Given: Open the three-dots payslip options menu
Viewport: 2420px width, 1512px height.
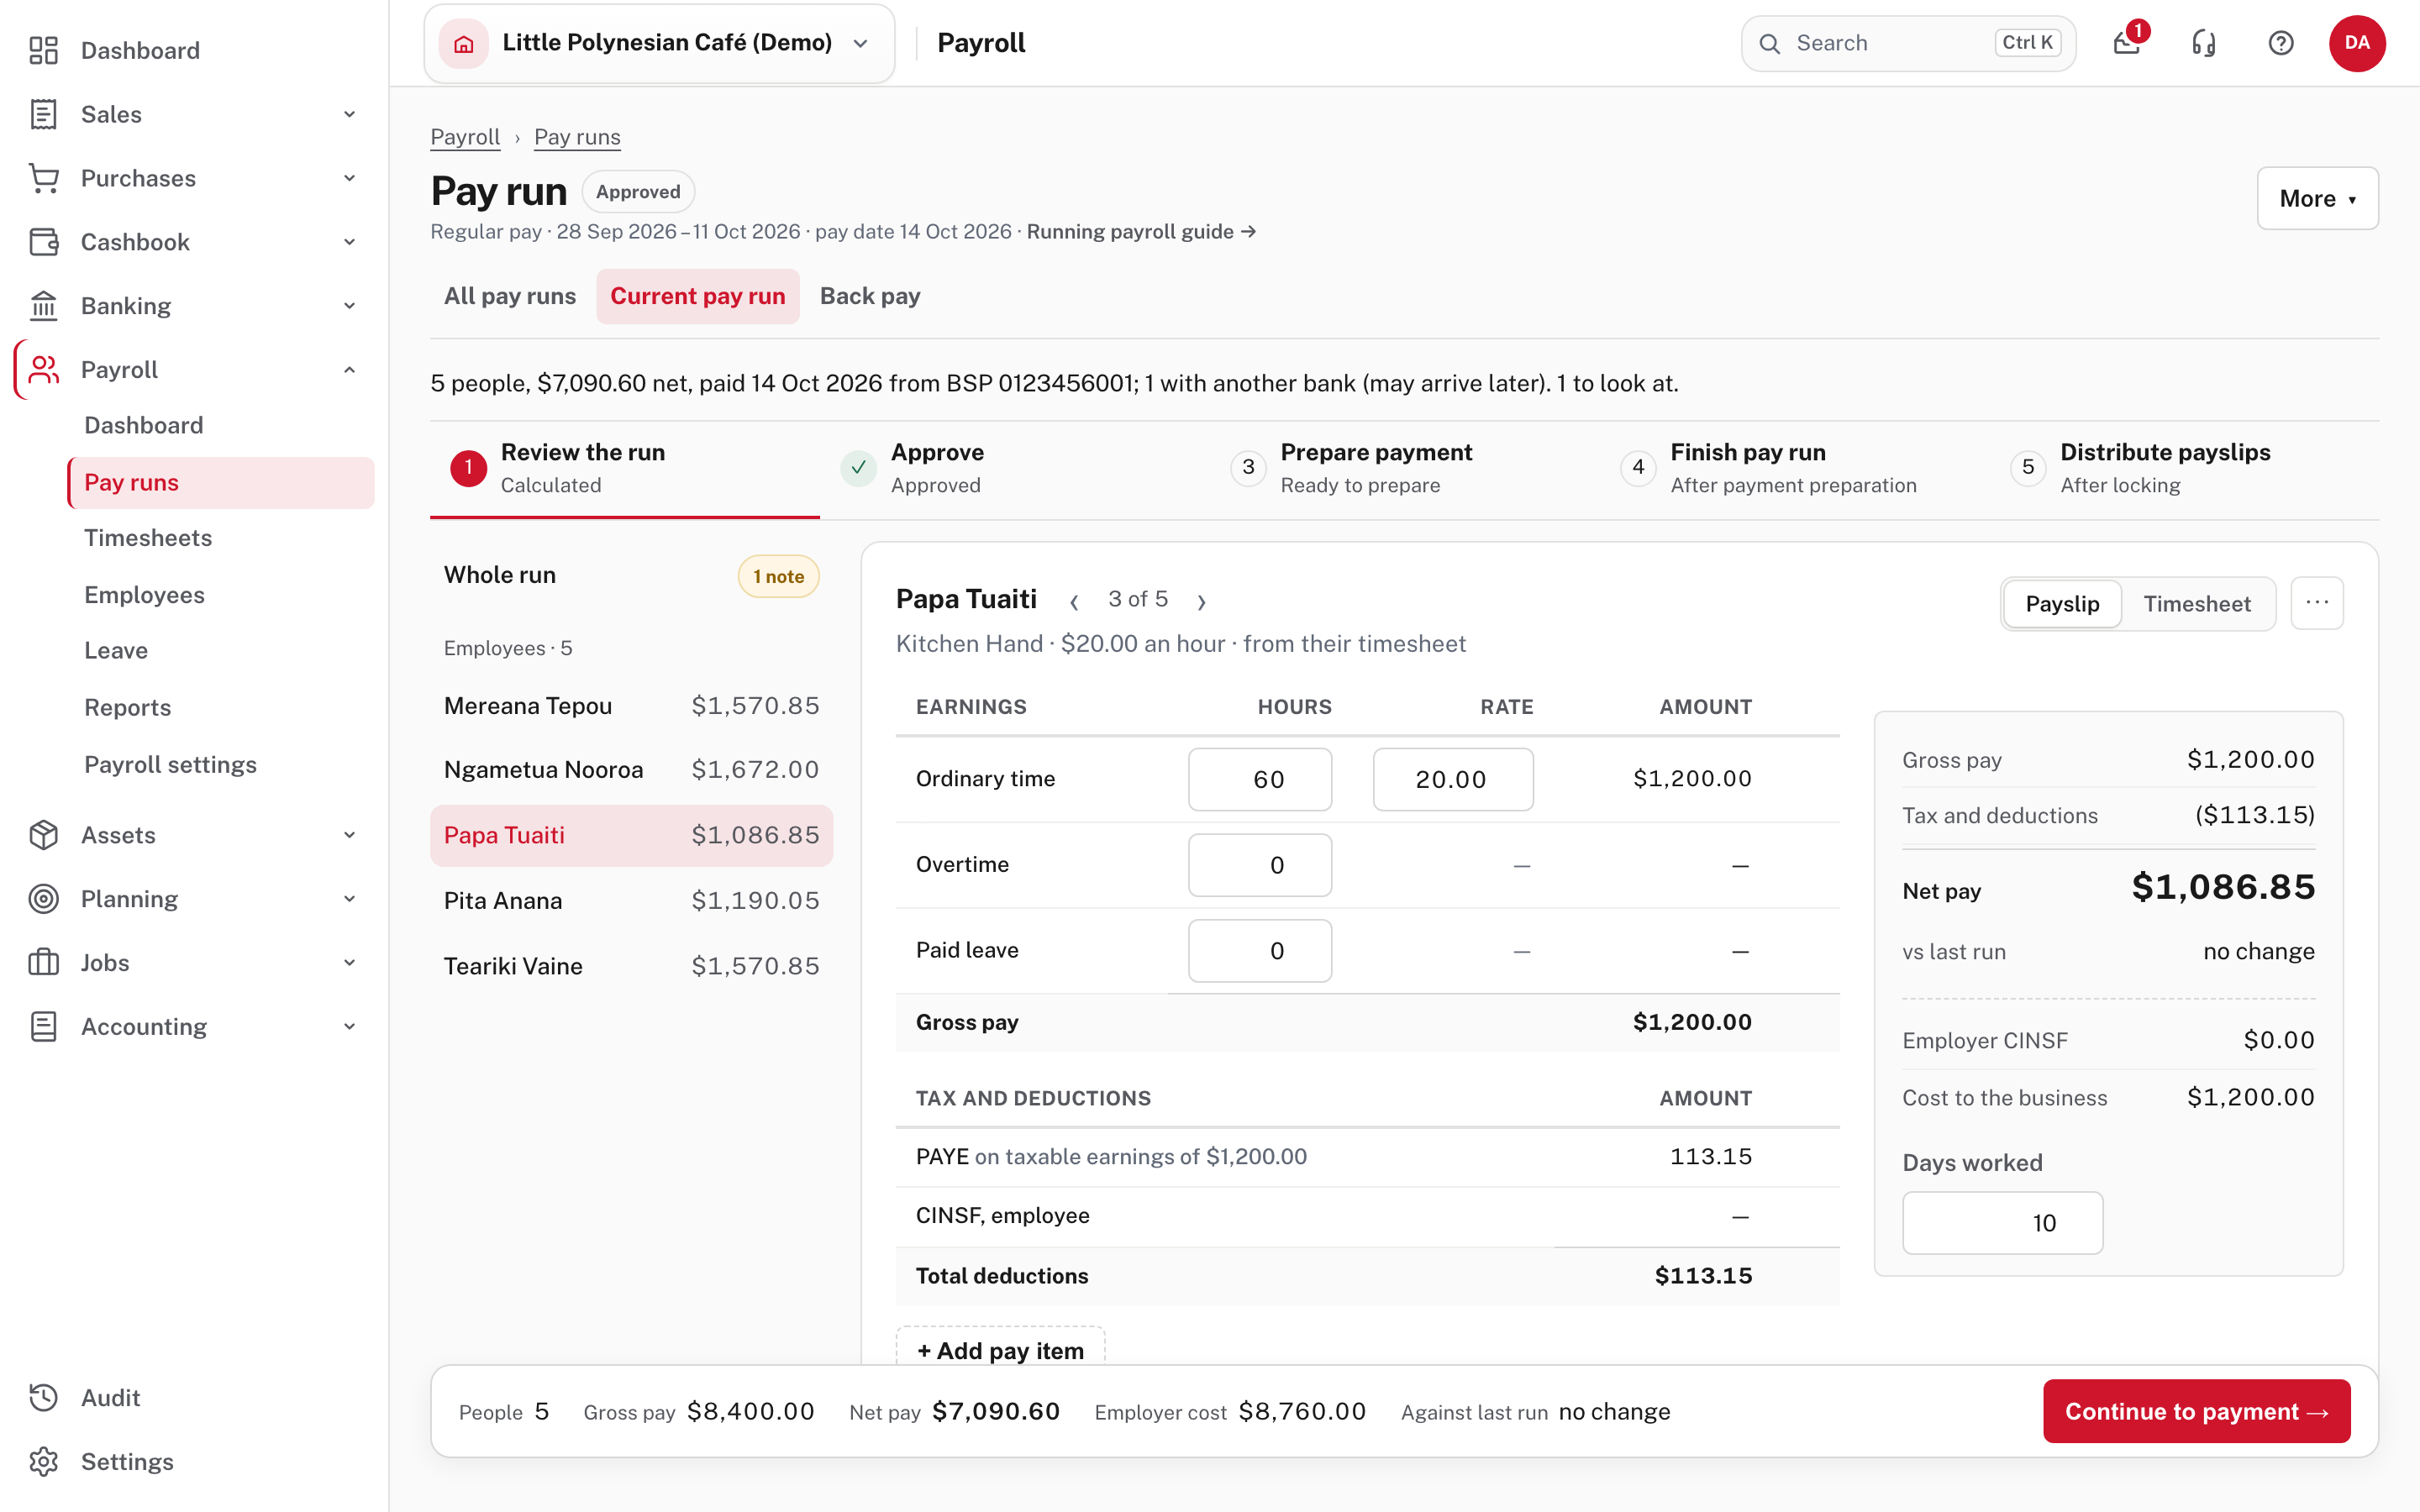Looking at the screenshot, I should coord(2317,603).
